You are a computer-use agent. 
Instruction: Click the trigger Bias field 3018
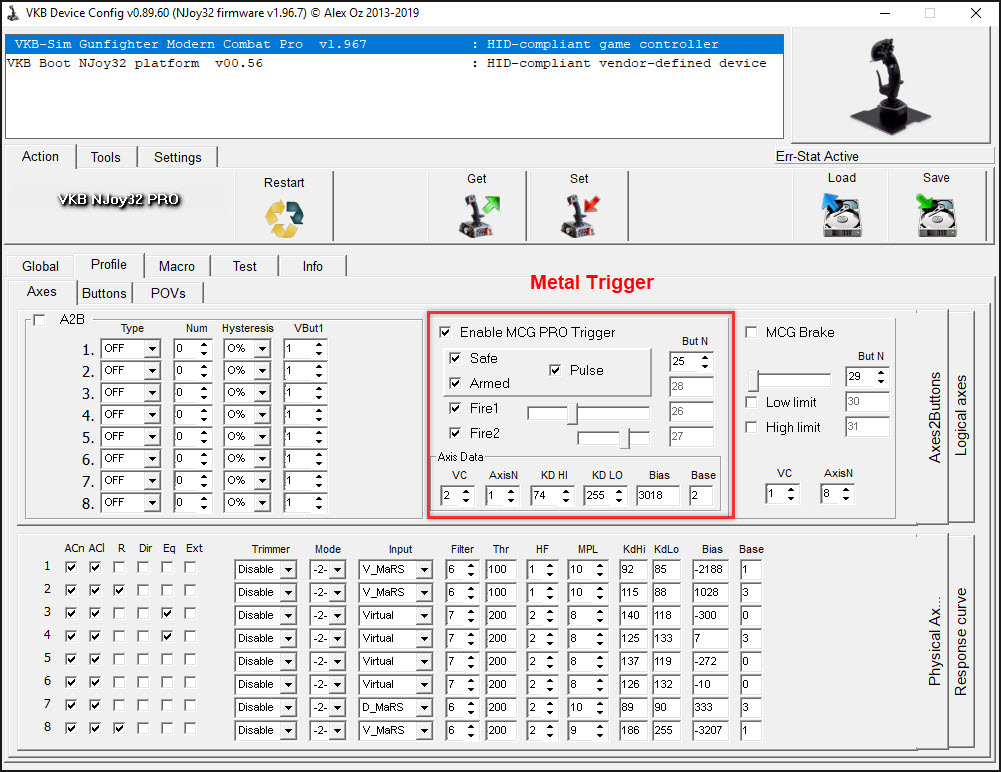(658, 496)
